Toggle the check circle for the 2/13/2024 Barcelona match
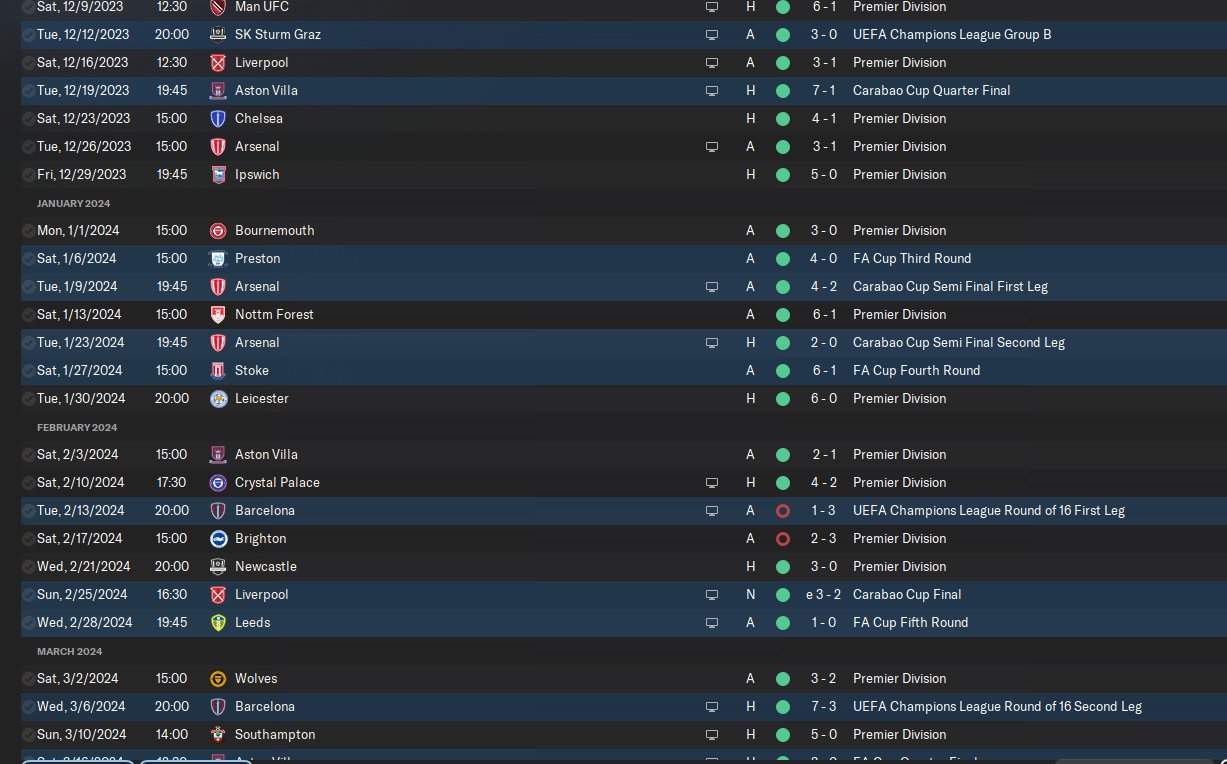Image resolution: width=1227 pixels, height=764 pixels. (28, 510)
